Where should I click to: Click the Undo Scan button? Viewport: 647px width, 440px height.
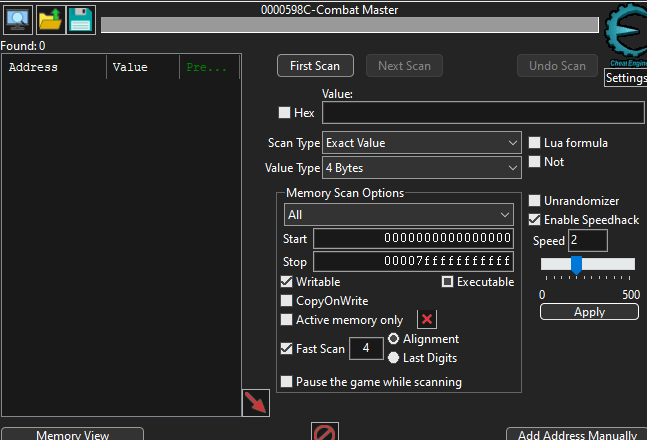[x=557, y=66]
